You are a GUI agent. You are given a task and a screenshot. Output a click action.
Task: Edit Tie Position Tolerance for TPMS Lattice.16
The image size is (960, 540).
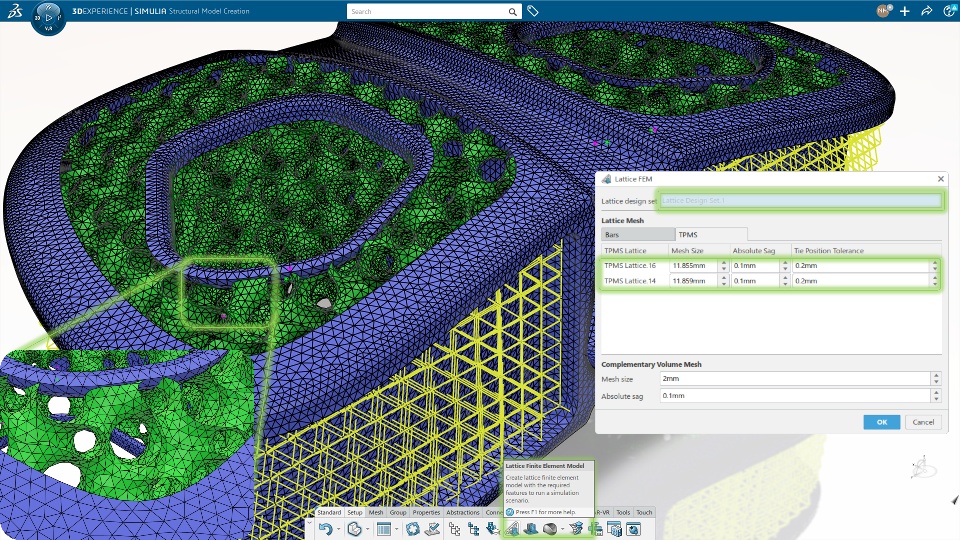(x=861, y=266)
